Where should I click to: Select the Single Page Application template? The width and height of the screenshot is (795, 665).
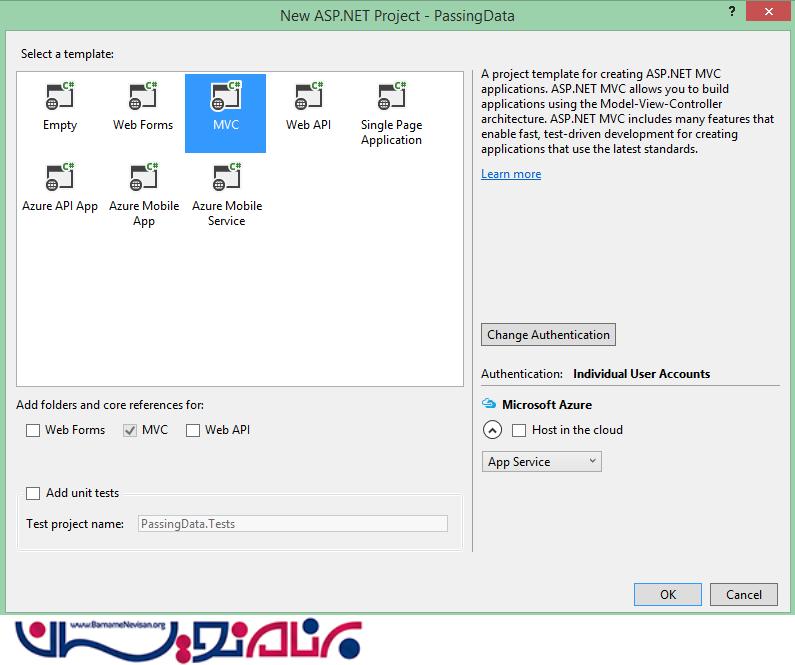pyautogui.click(x=391, y=98)
